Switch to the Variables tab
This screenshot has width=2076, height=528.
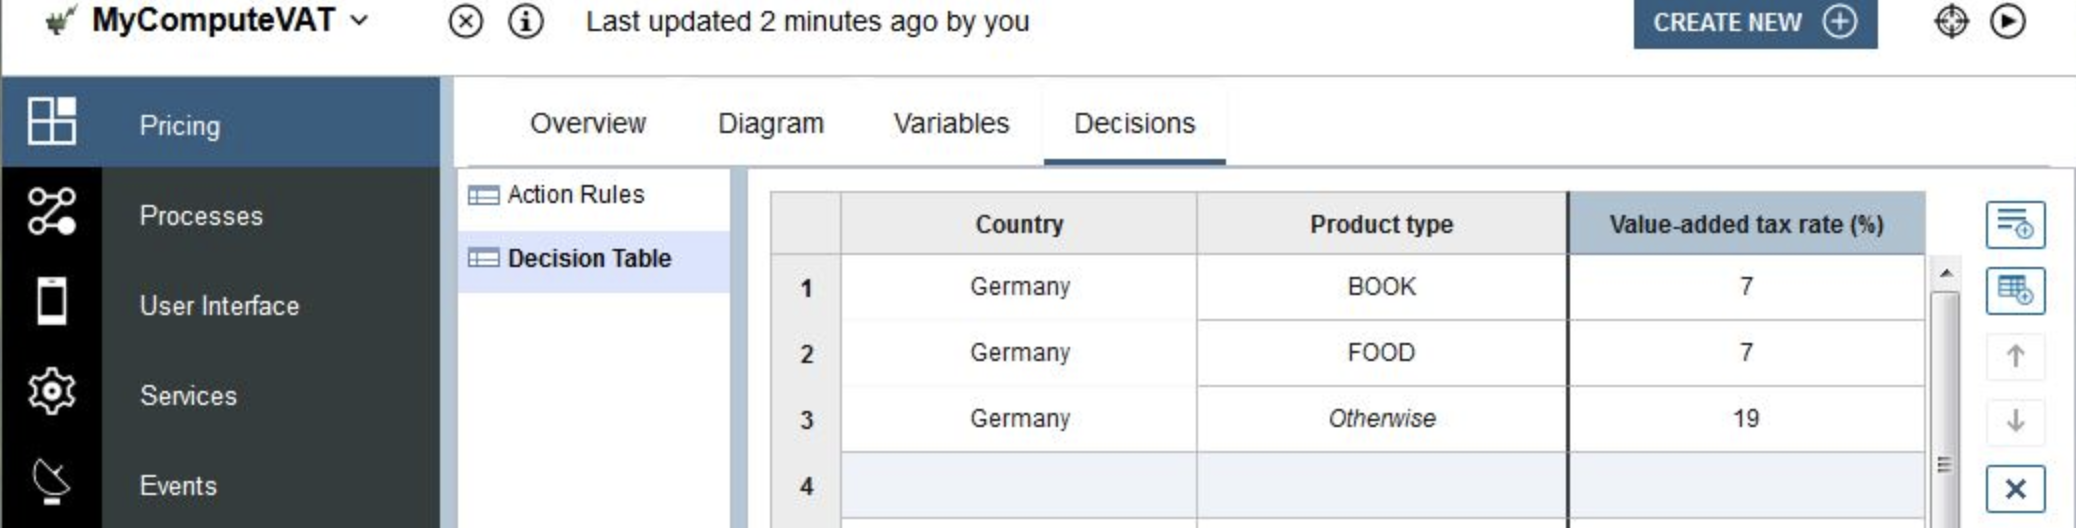pyautogui.click(x=951, y=123)
